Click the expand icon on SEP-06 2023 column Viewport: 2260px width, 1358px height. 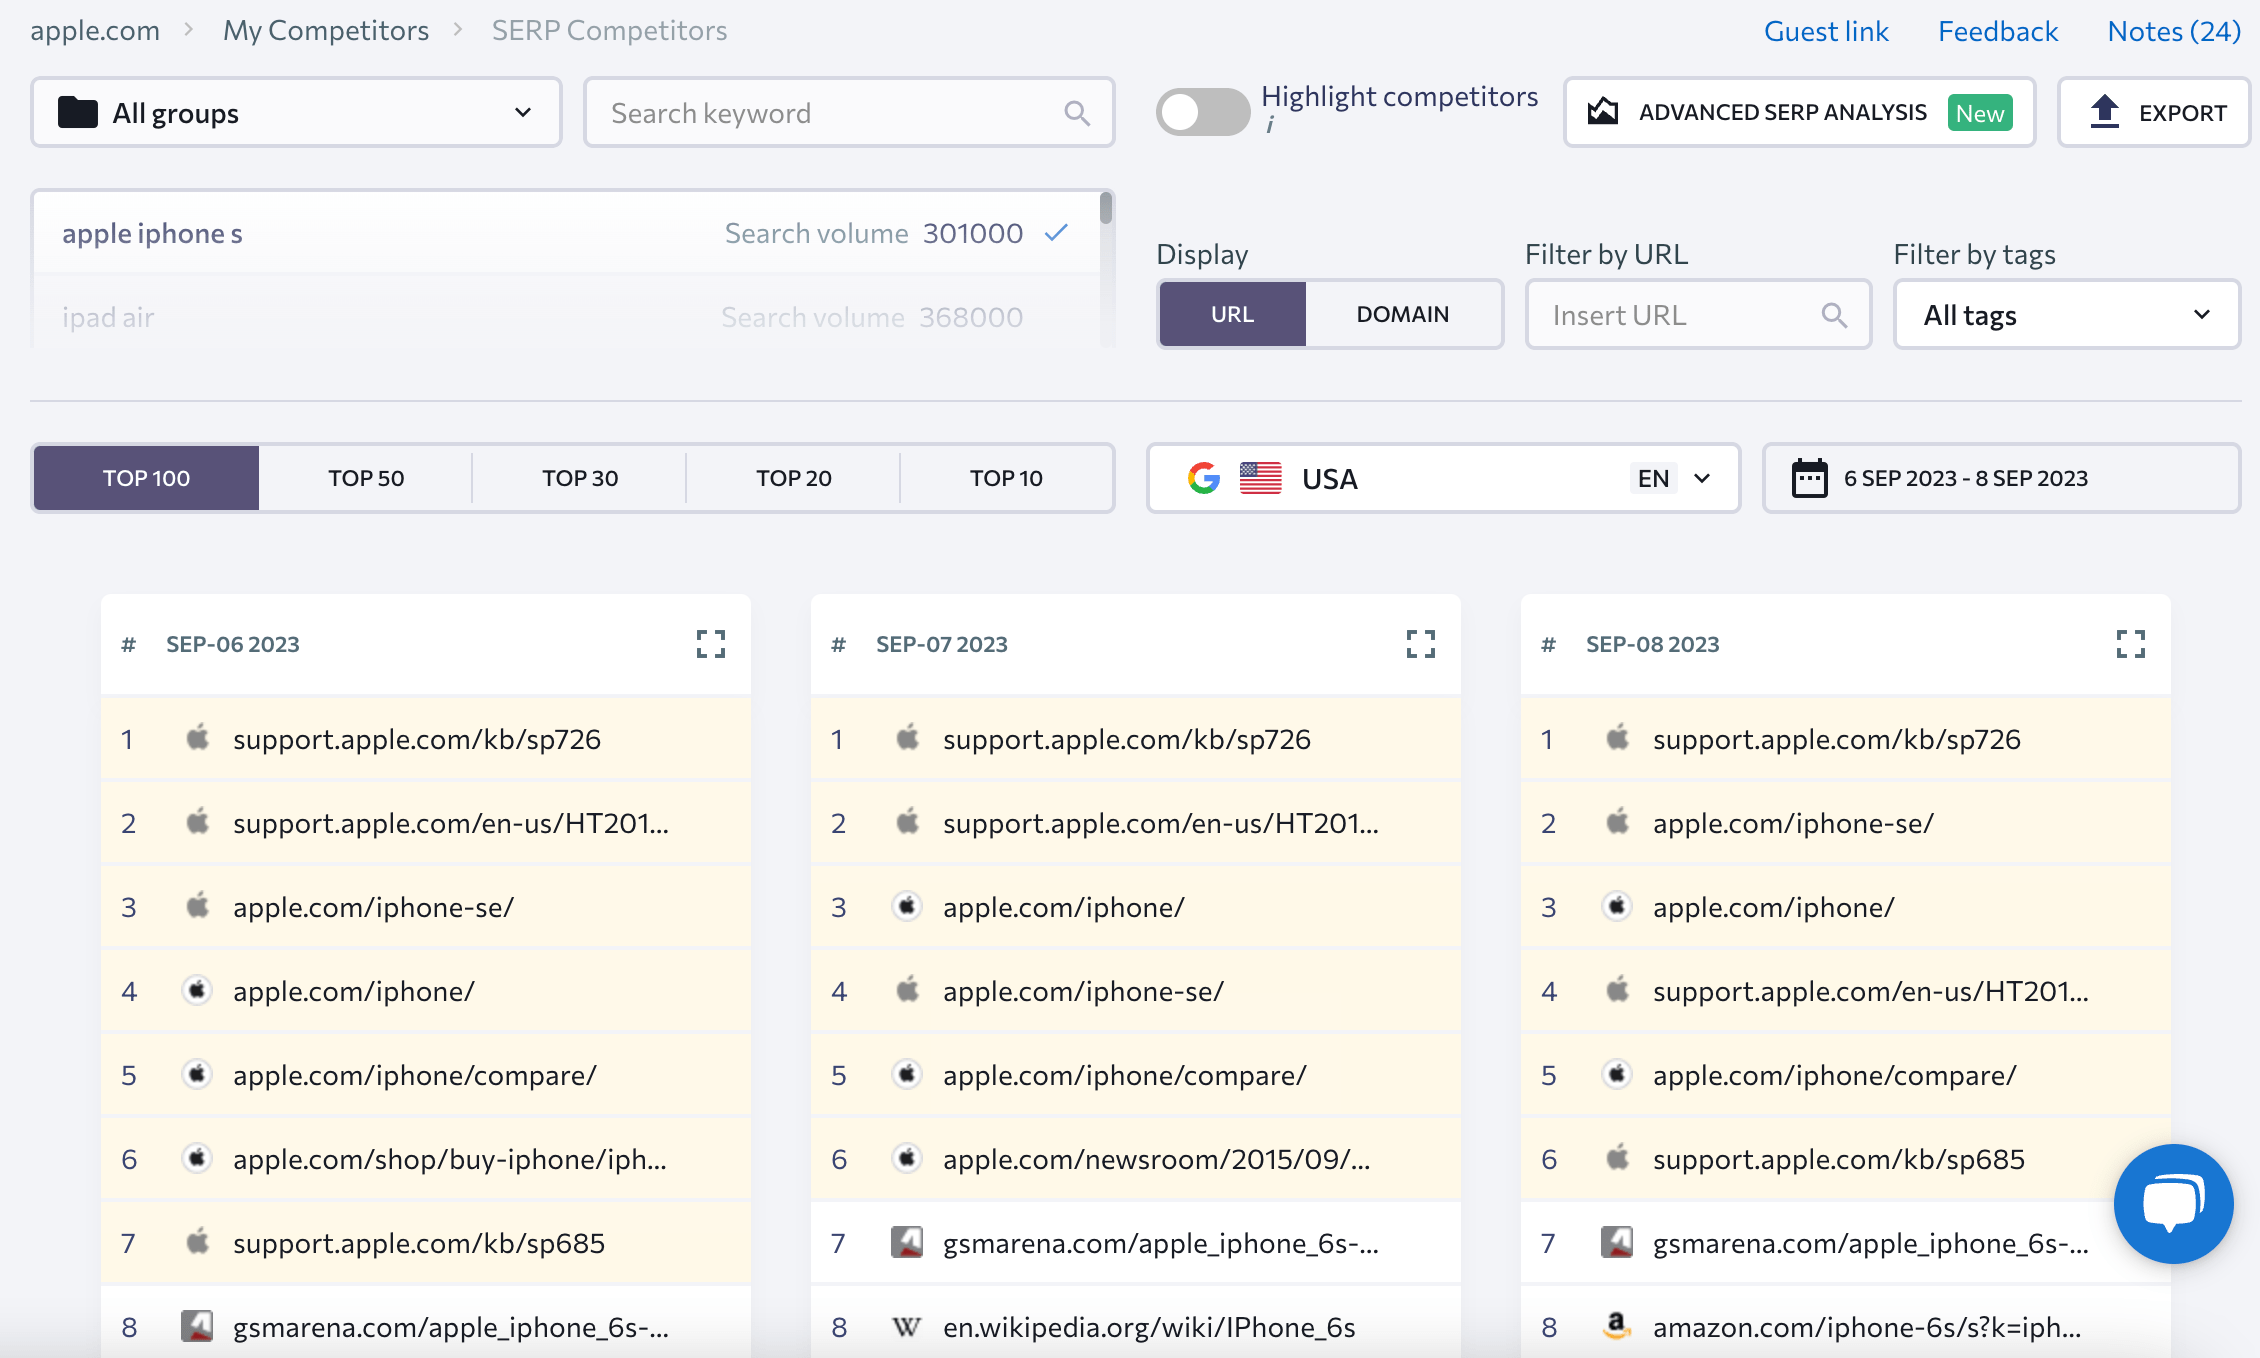tap(710, 644)
